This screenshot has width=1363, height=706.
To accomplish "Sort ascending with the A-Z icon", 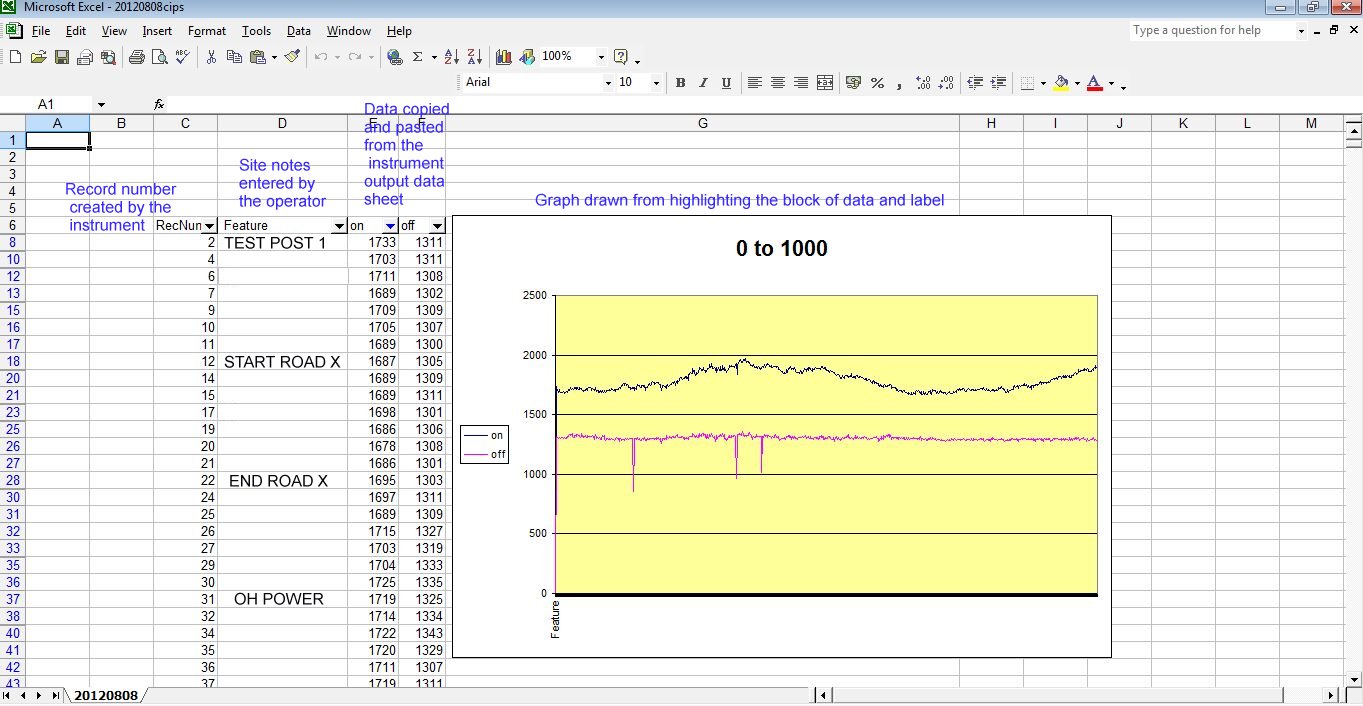I will pos(451,57).
